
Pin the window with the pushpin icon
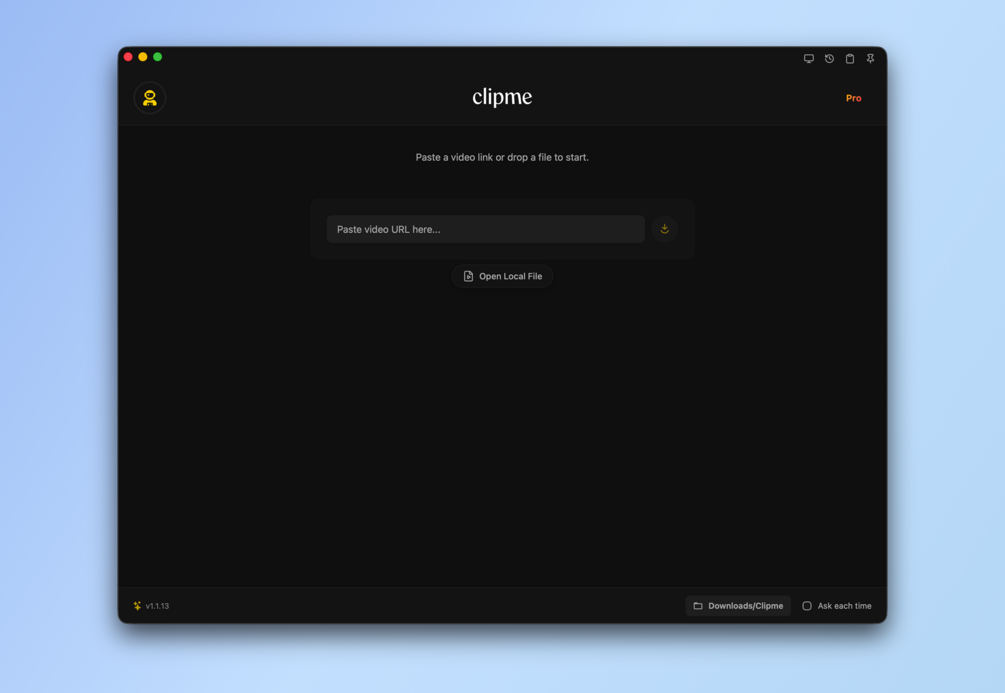(x=870, y=58)
